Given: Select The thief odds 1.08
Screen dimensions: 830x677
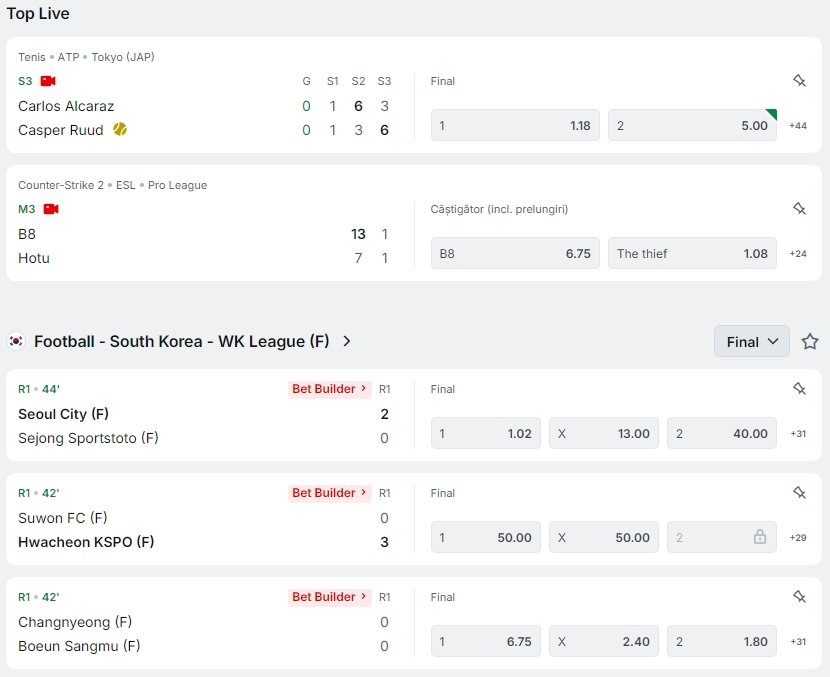Looking at the screenshot, I should (692, 254).
